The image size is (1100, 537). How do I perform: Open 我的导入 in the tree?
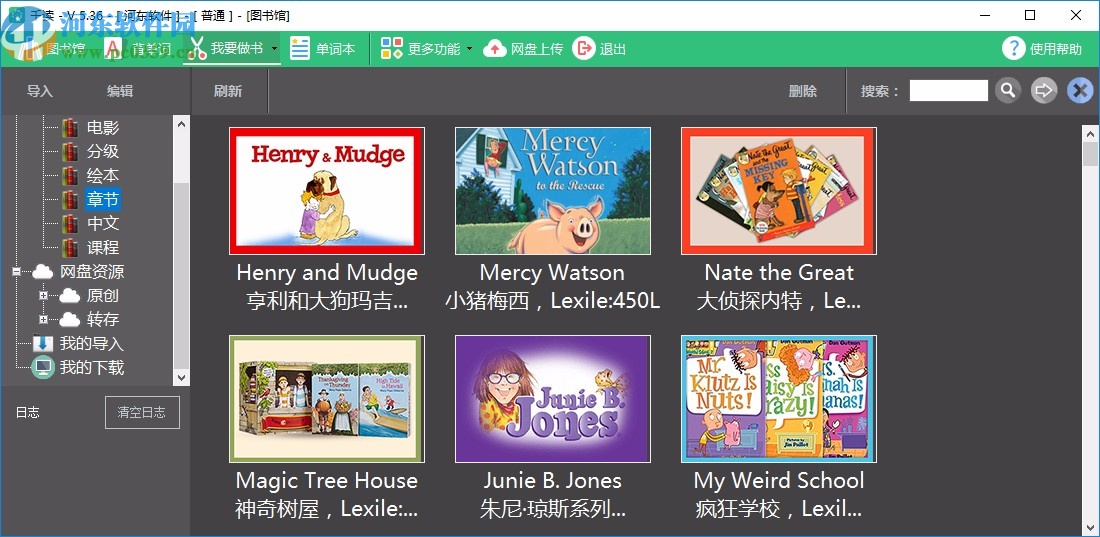(x=91, y=343)
